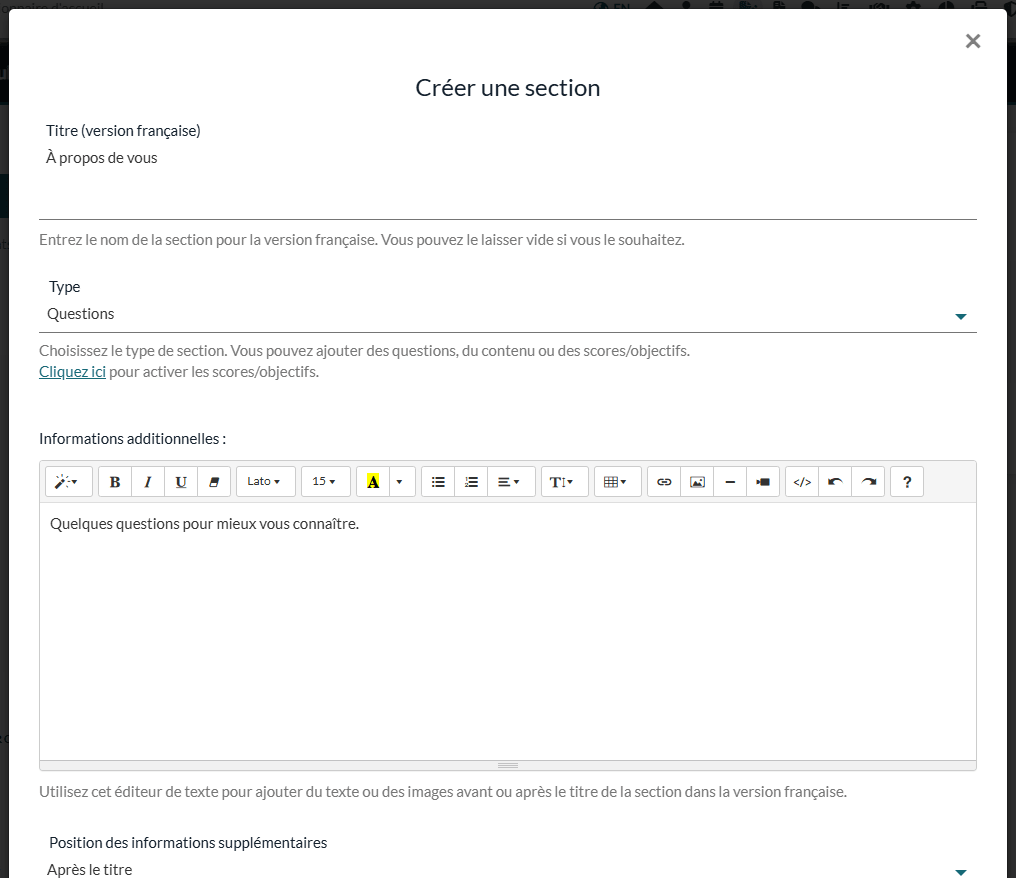Screen dimensions: 1016x878
Task: Open the magic wand style menu
Action: [69, 481]
